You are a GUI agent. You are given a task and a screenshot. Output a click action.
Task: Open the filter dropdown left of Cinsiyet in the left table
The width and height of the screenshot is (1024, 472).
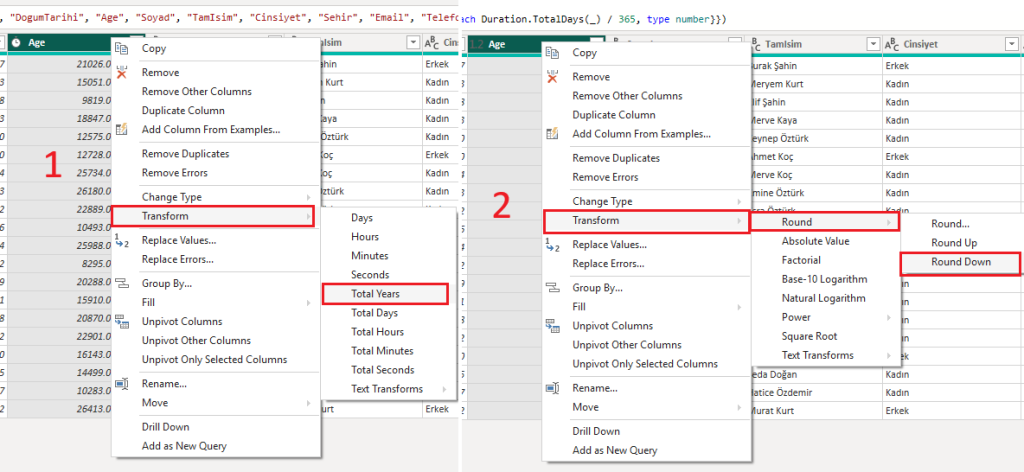413,42
